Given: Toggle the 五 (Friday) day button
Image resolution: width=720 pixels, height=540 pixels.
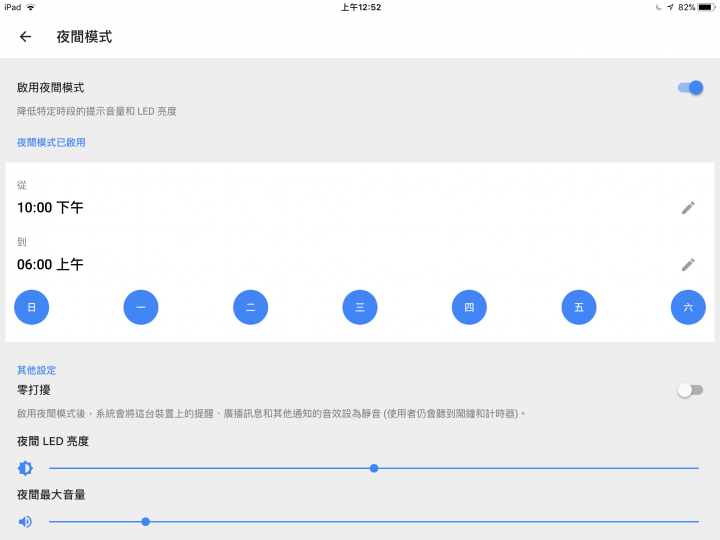Looking at the screenshot, I should tap(579, 307).
